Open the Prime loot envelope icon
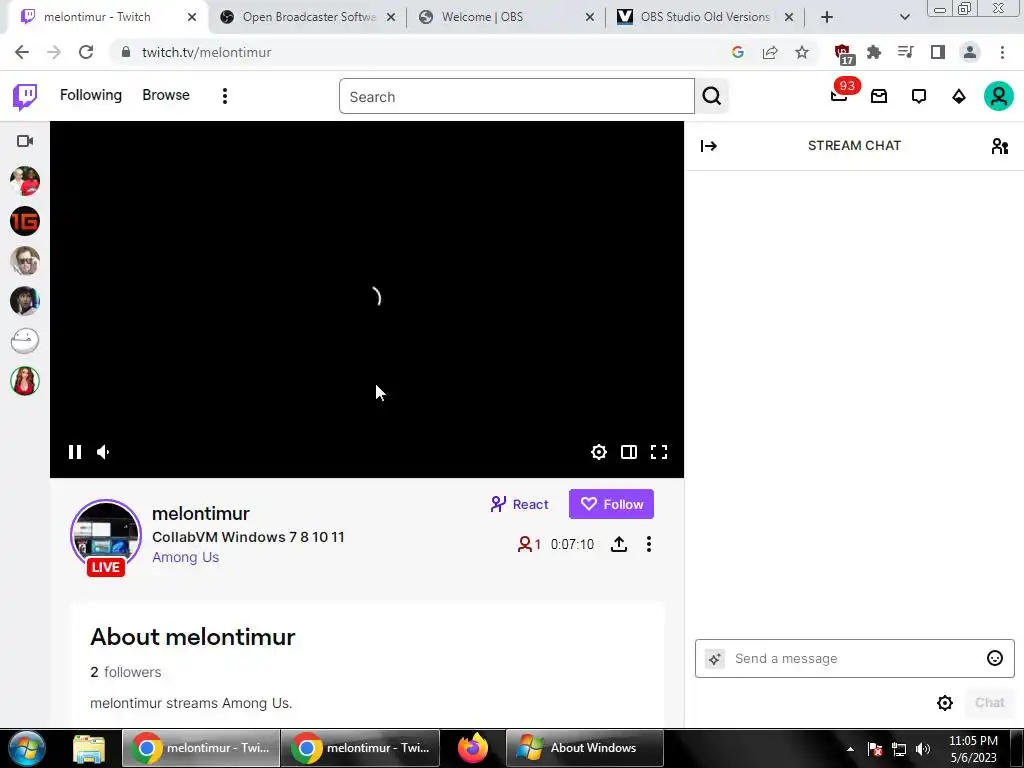The width and height of the screenshot is (1024, 768). 879,97
